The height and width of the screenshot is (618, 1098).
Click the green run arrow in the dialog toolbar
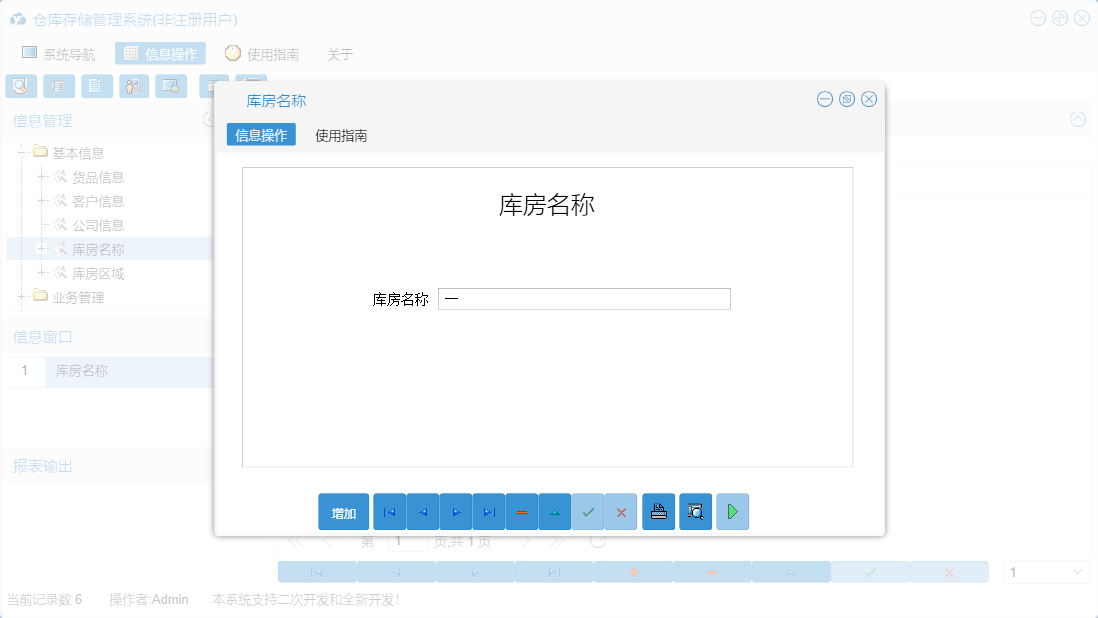point(732,511)
